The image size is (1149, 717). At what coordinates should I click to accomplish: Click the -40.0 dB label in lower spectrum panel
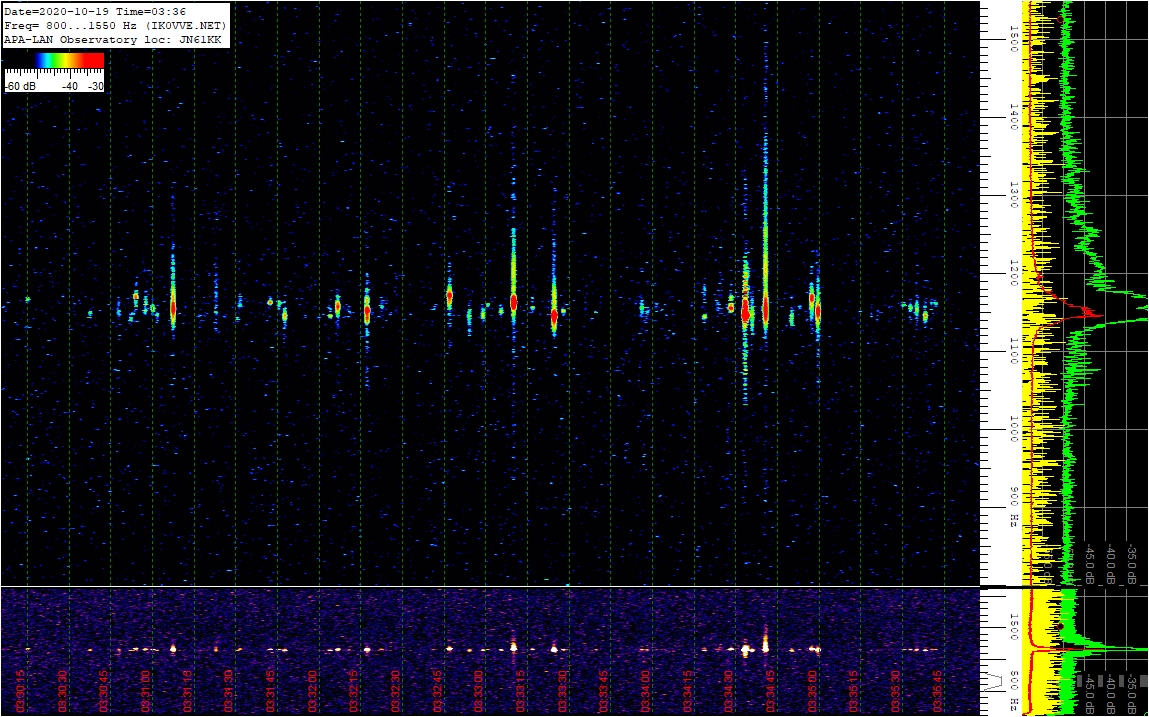click(x=1111, y=692)
